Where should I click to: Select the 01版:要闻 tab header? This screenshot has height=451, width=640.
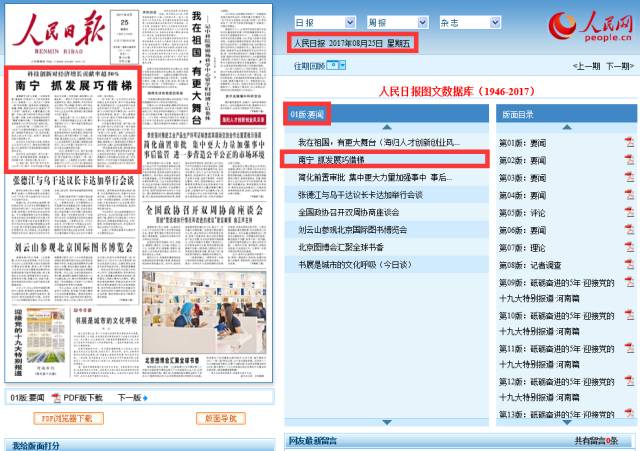point(307,114)
